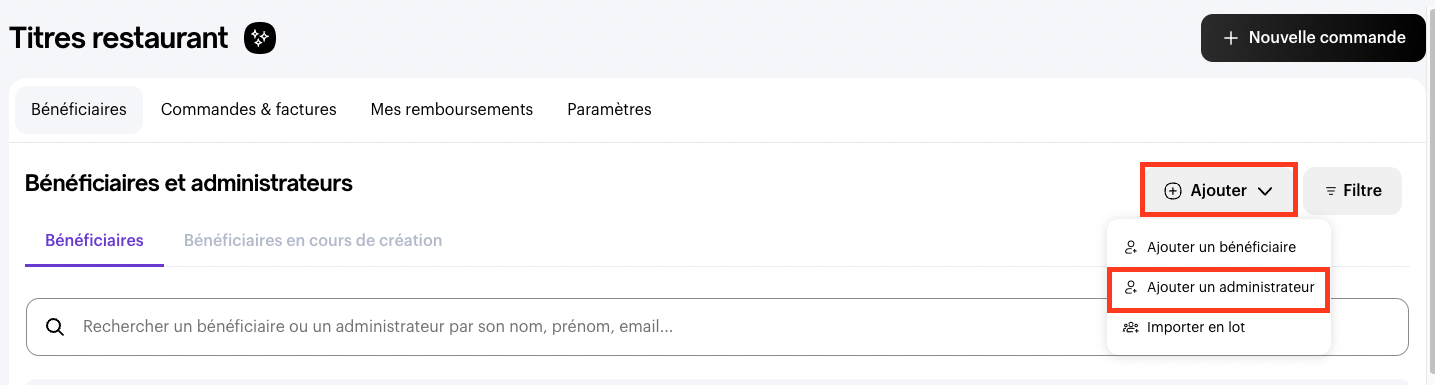Click the magnifying glass search icon
Viewport: 1435px width, 385px height.
click(x=56, y=327)
